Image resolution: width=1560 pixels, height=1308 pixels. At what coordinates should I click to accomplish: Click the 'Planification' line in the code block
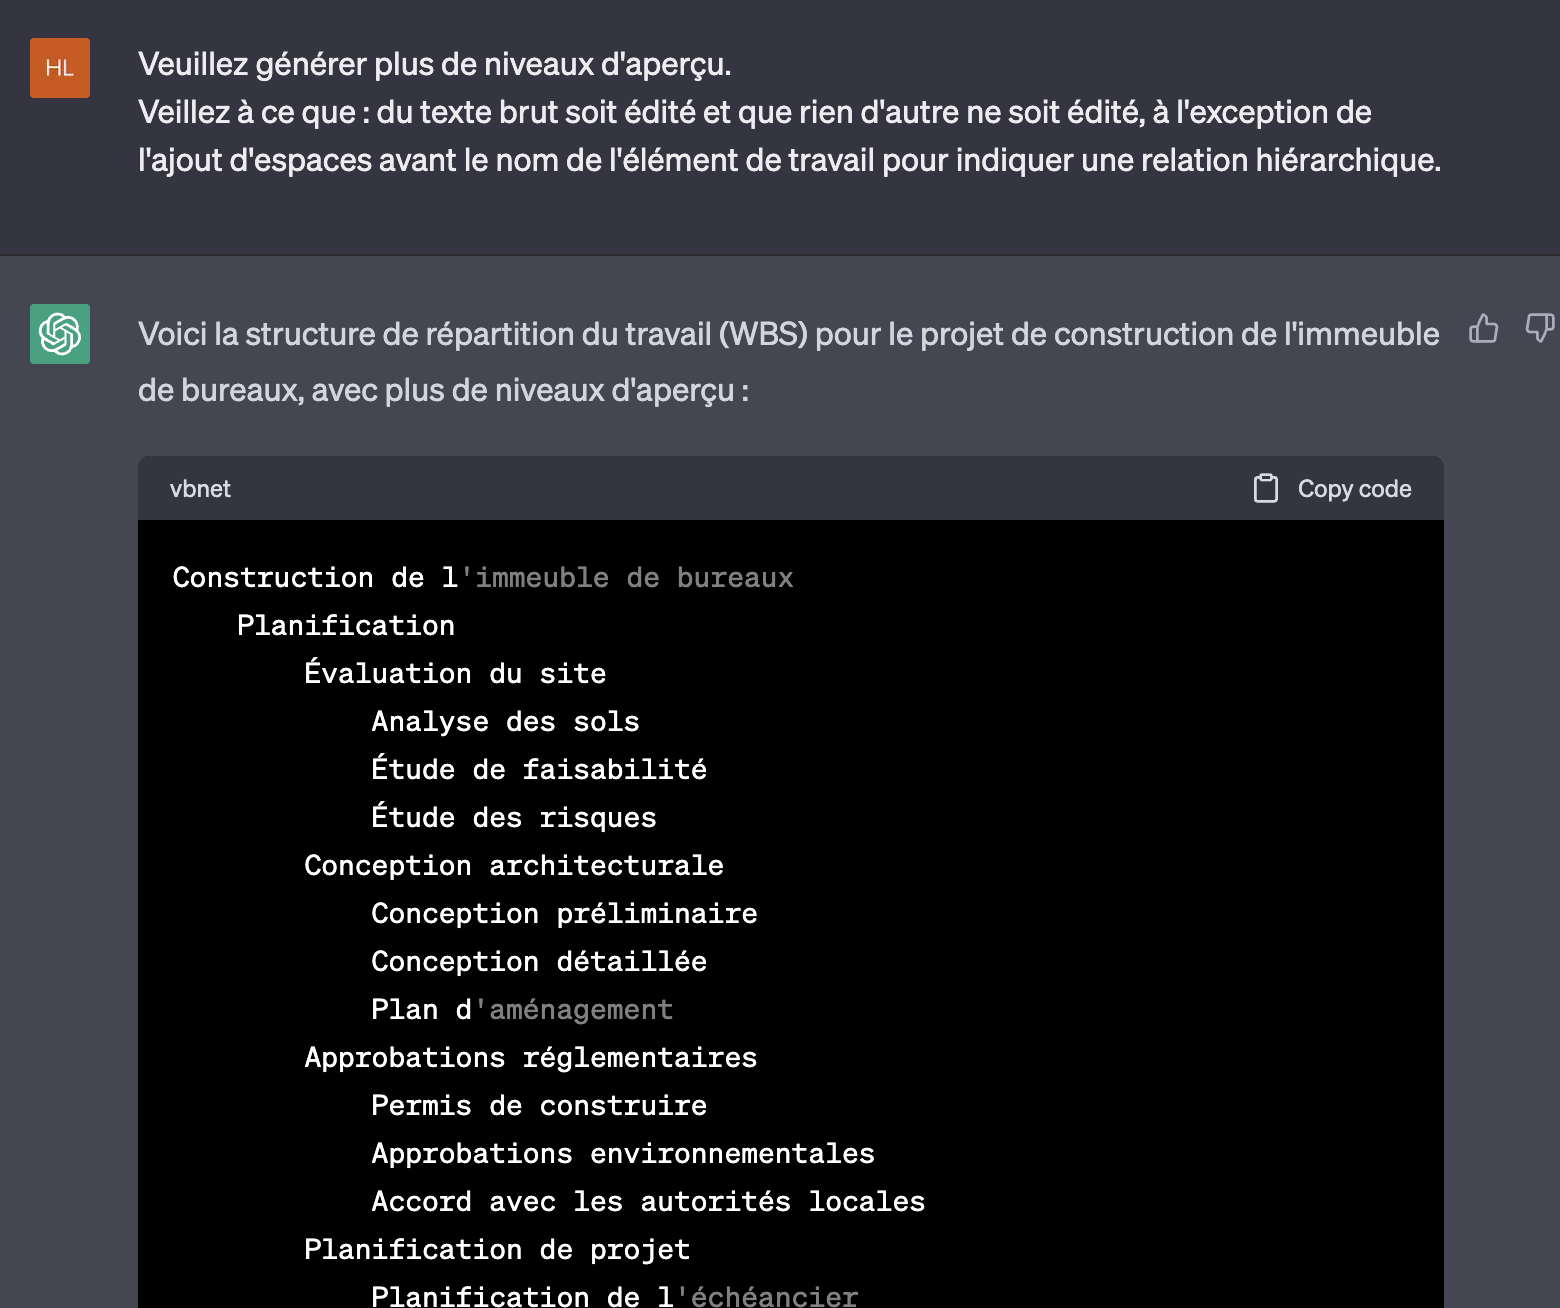346,626
